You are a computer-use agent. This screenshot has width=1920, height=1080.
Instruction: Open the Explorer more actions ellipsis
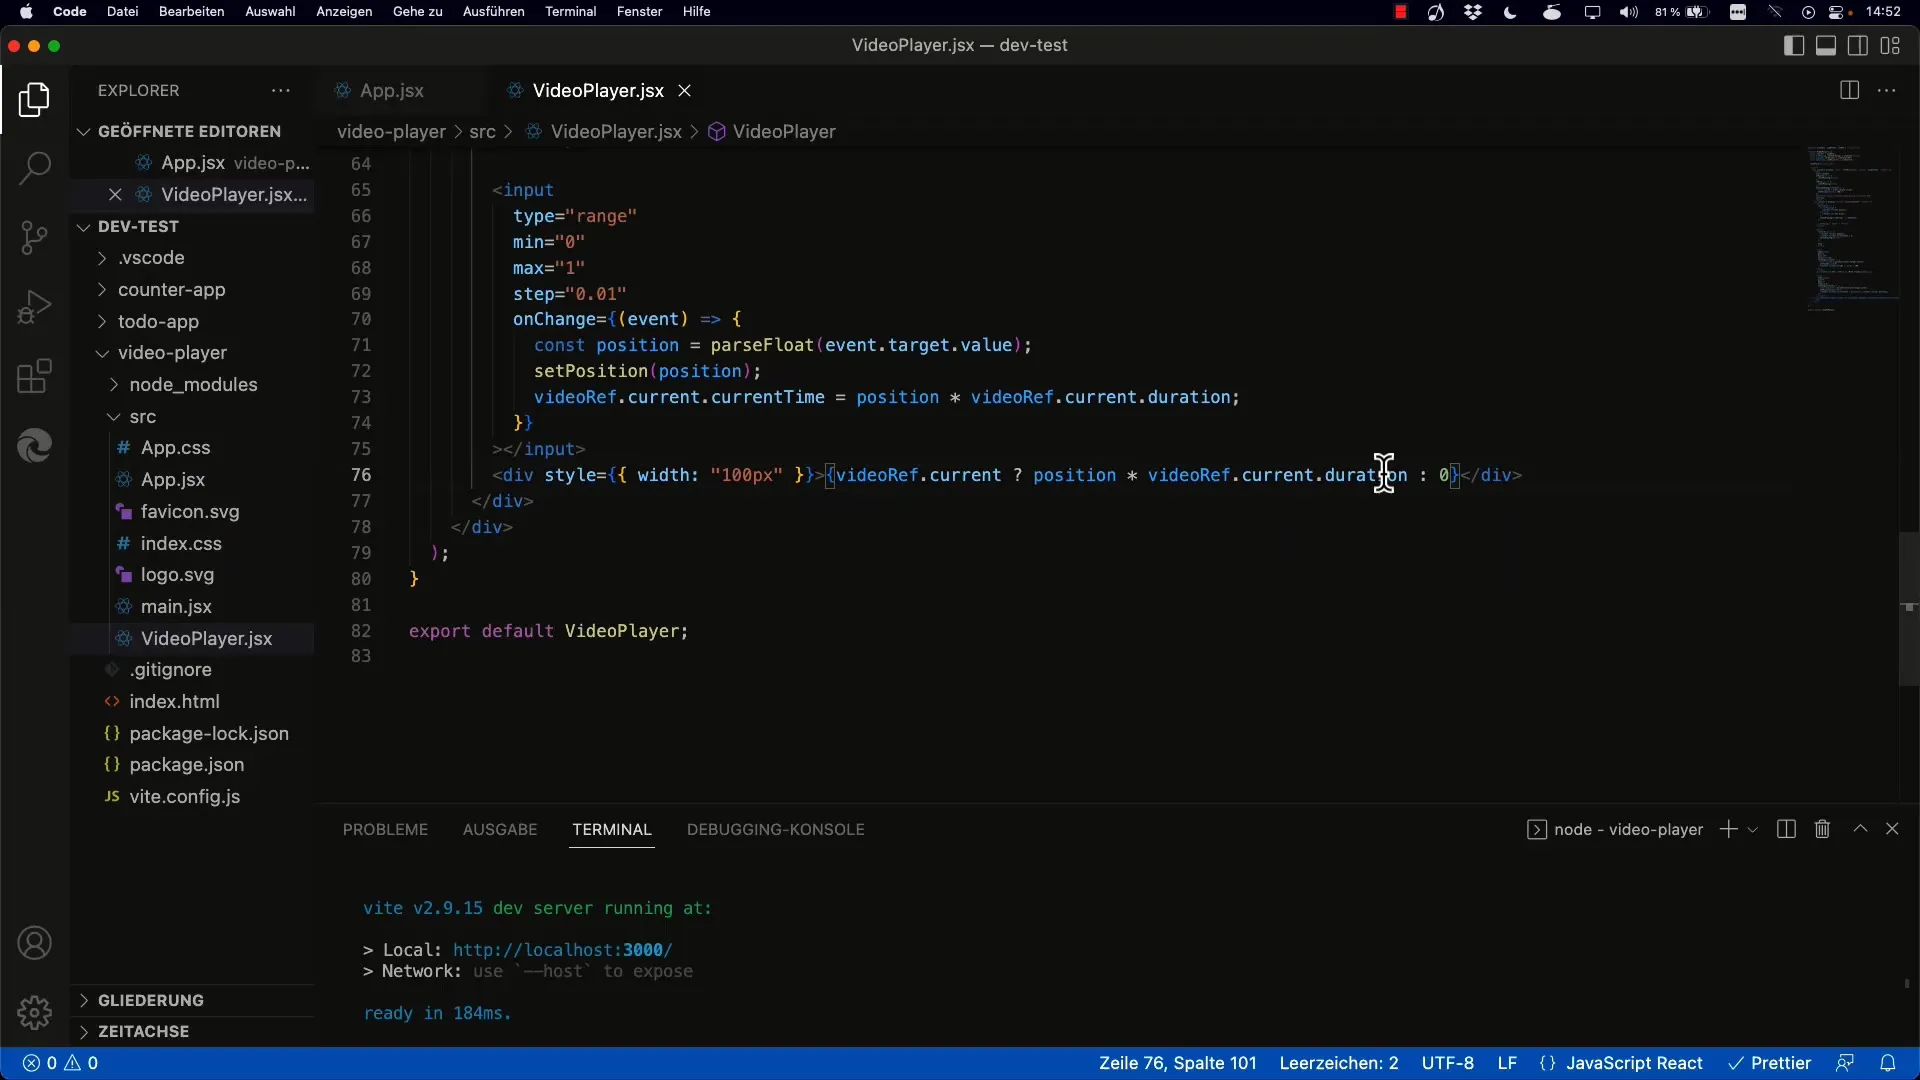(281, 90)
